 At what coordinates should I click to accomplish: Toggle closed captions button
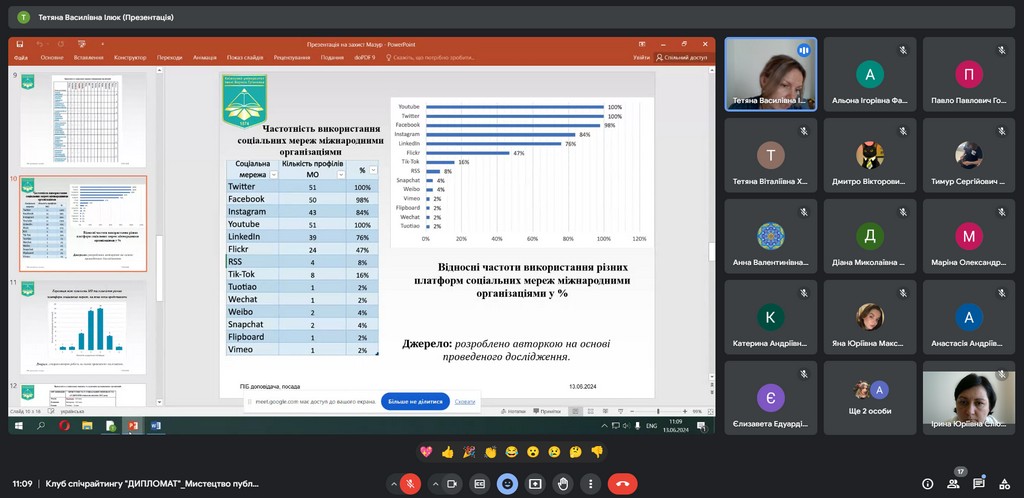point(481,483)
